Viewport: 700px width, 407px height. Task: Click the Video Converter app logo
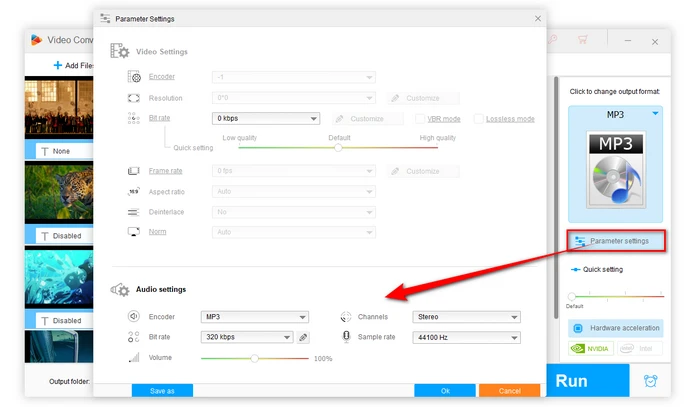point(36,40)
